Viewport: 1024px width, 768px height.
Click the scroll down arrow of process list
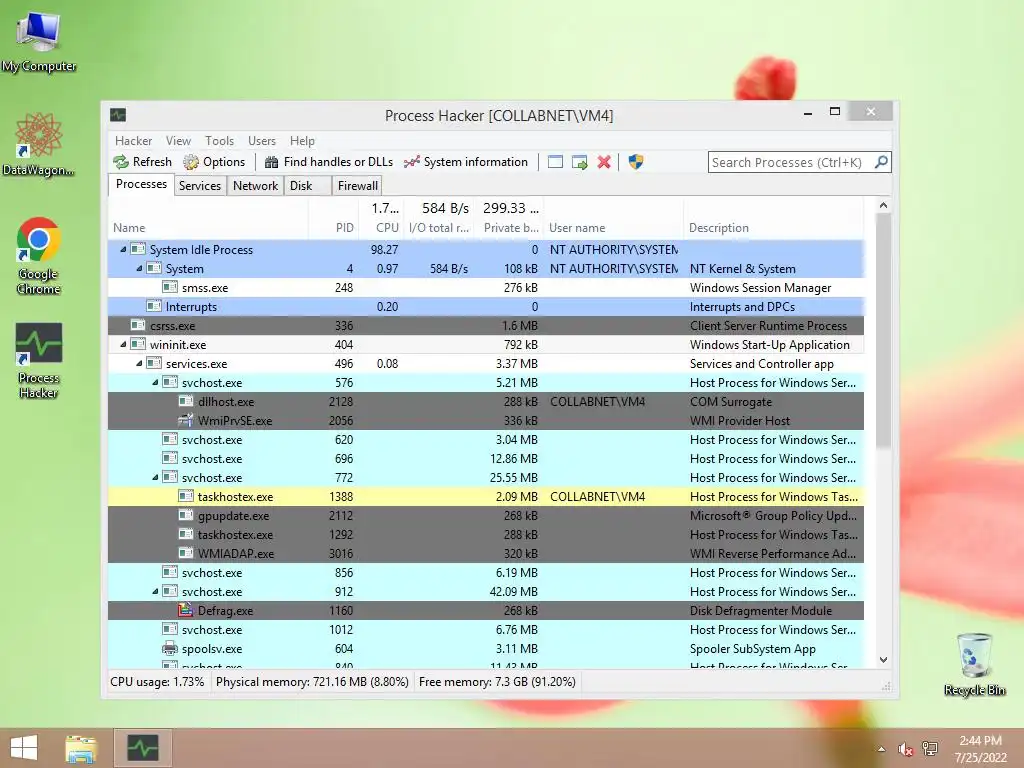(x=883, y=660)
